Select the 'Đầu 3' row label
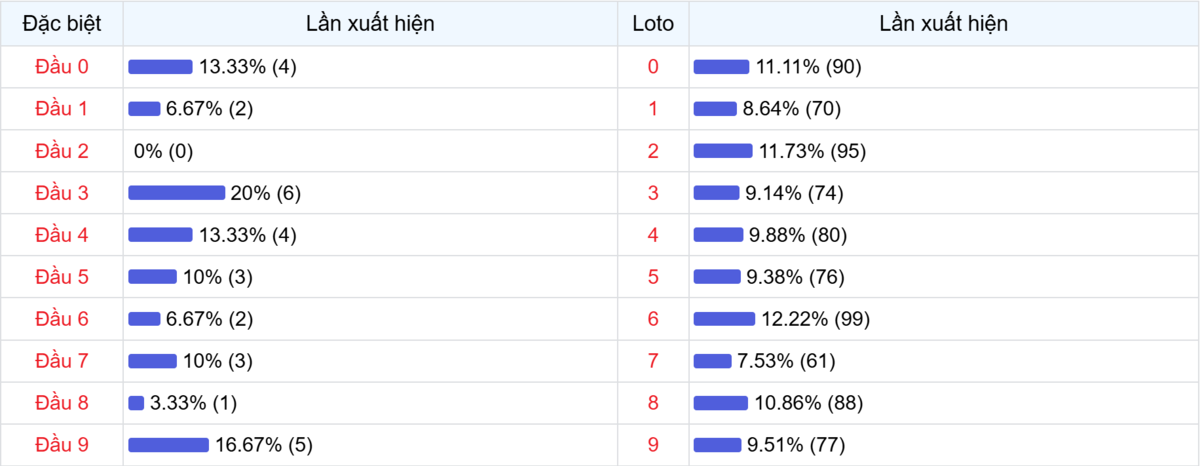 point(62,193)
